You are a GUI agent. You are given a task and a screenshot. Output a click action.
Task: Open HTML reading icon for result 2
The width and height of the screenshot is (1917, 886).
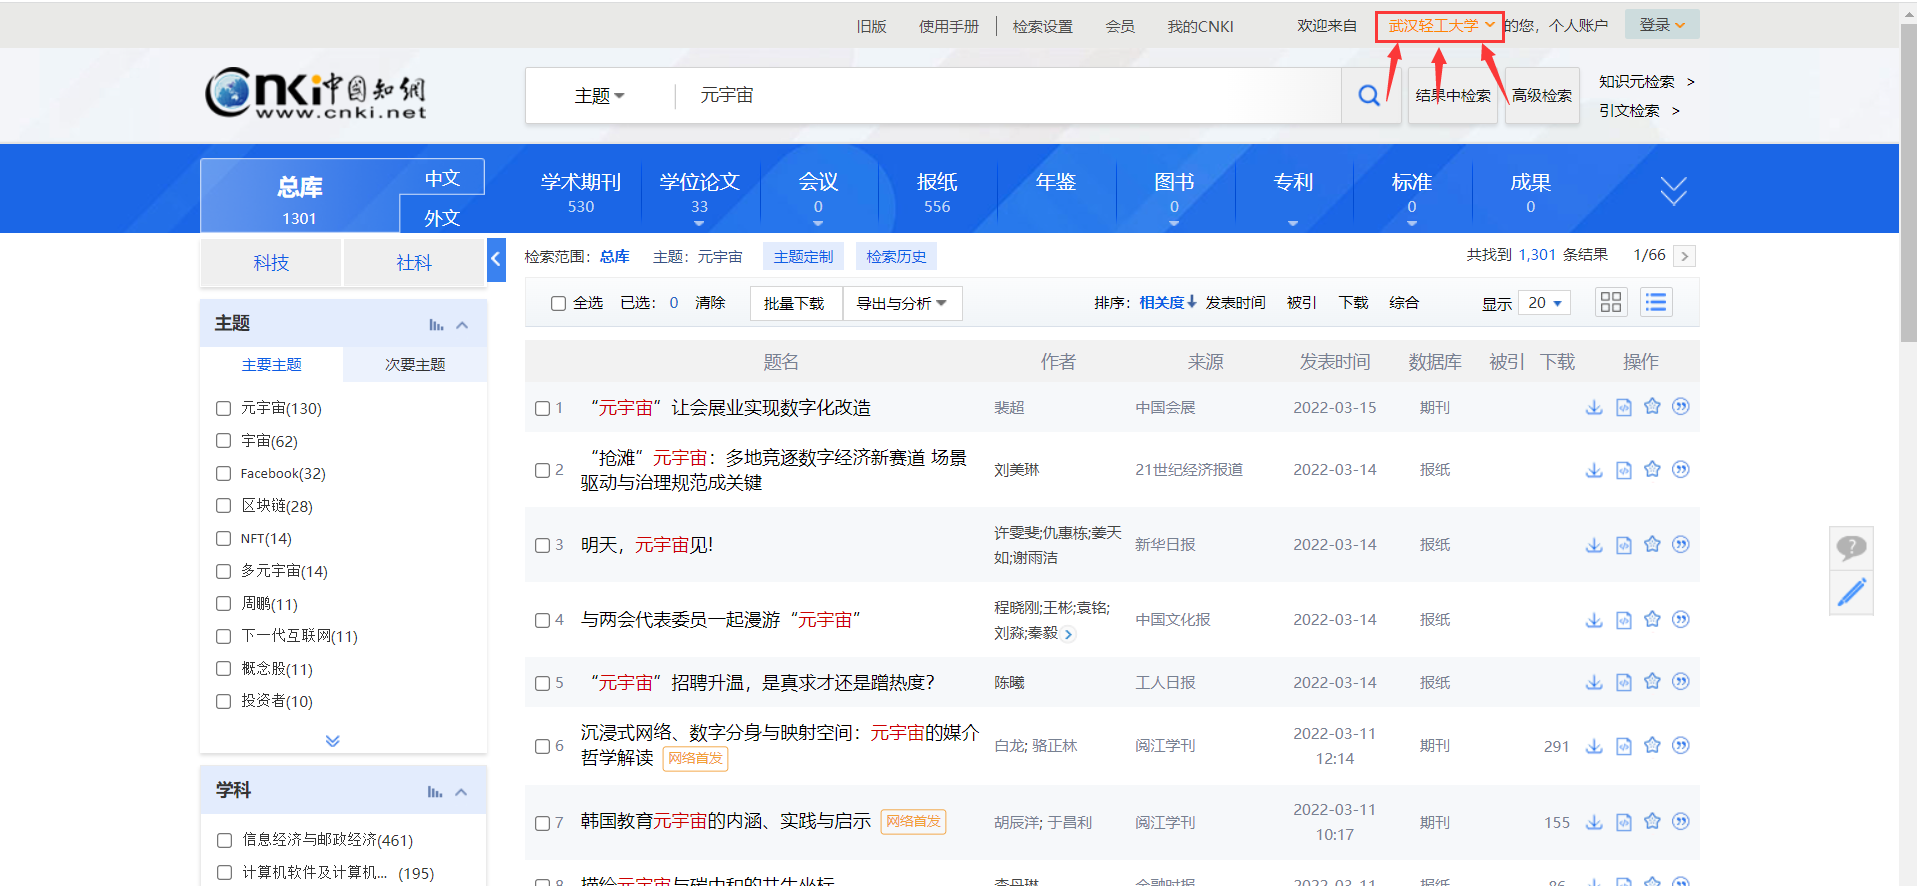[x=1623, y=470]
